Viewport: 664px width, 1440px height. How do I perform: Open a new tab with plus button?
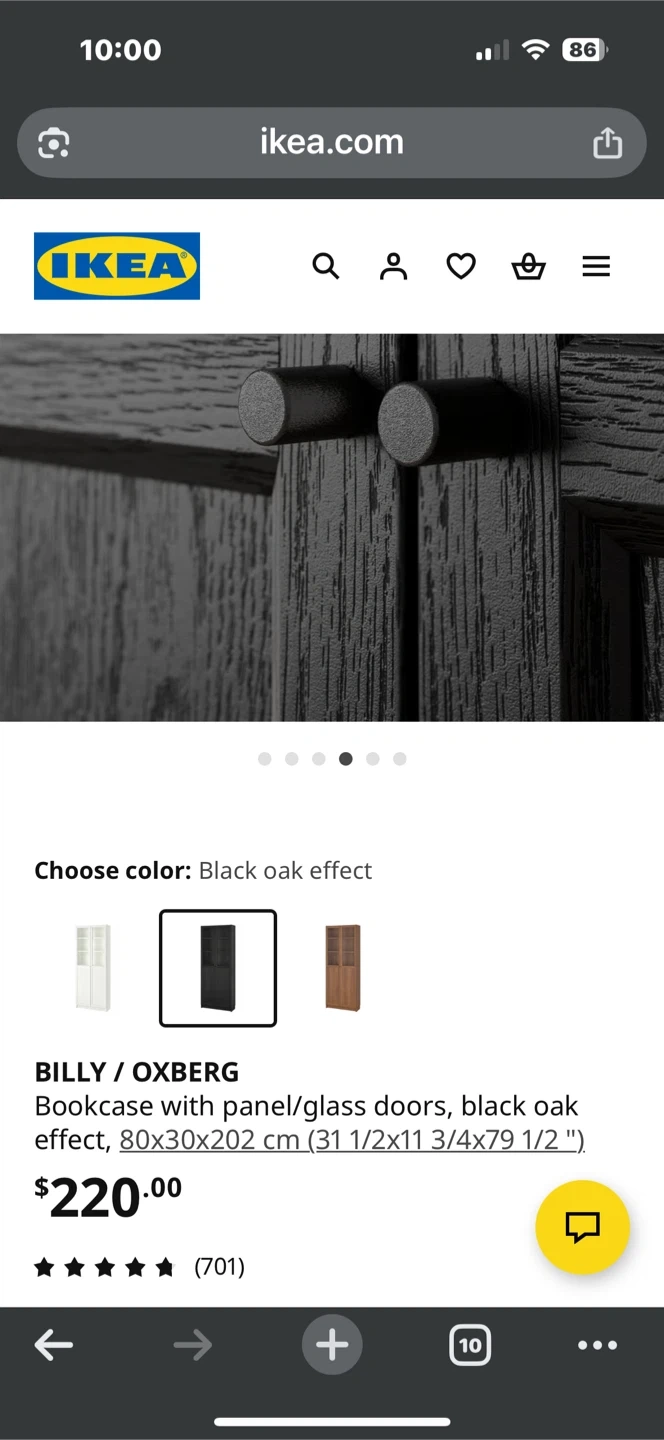pyautogui.click(x=332, y=1345)
